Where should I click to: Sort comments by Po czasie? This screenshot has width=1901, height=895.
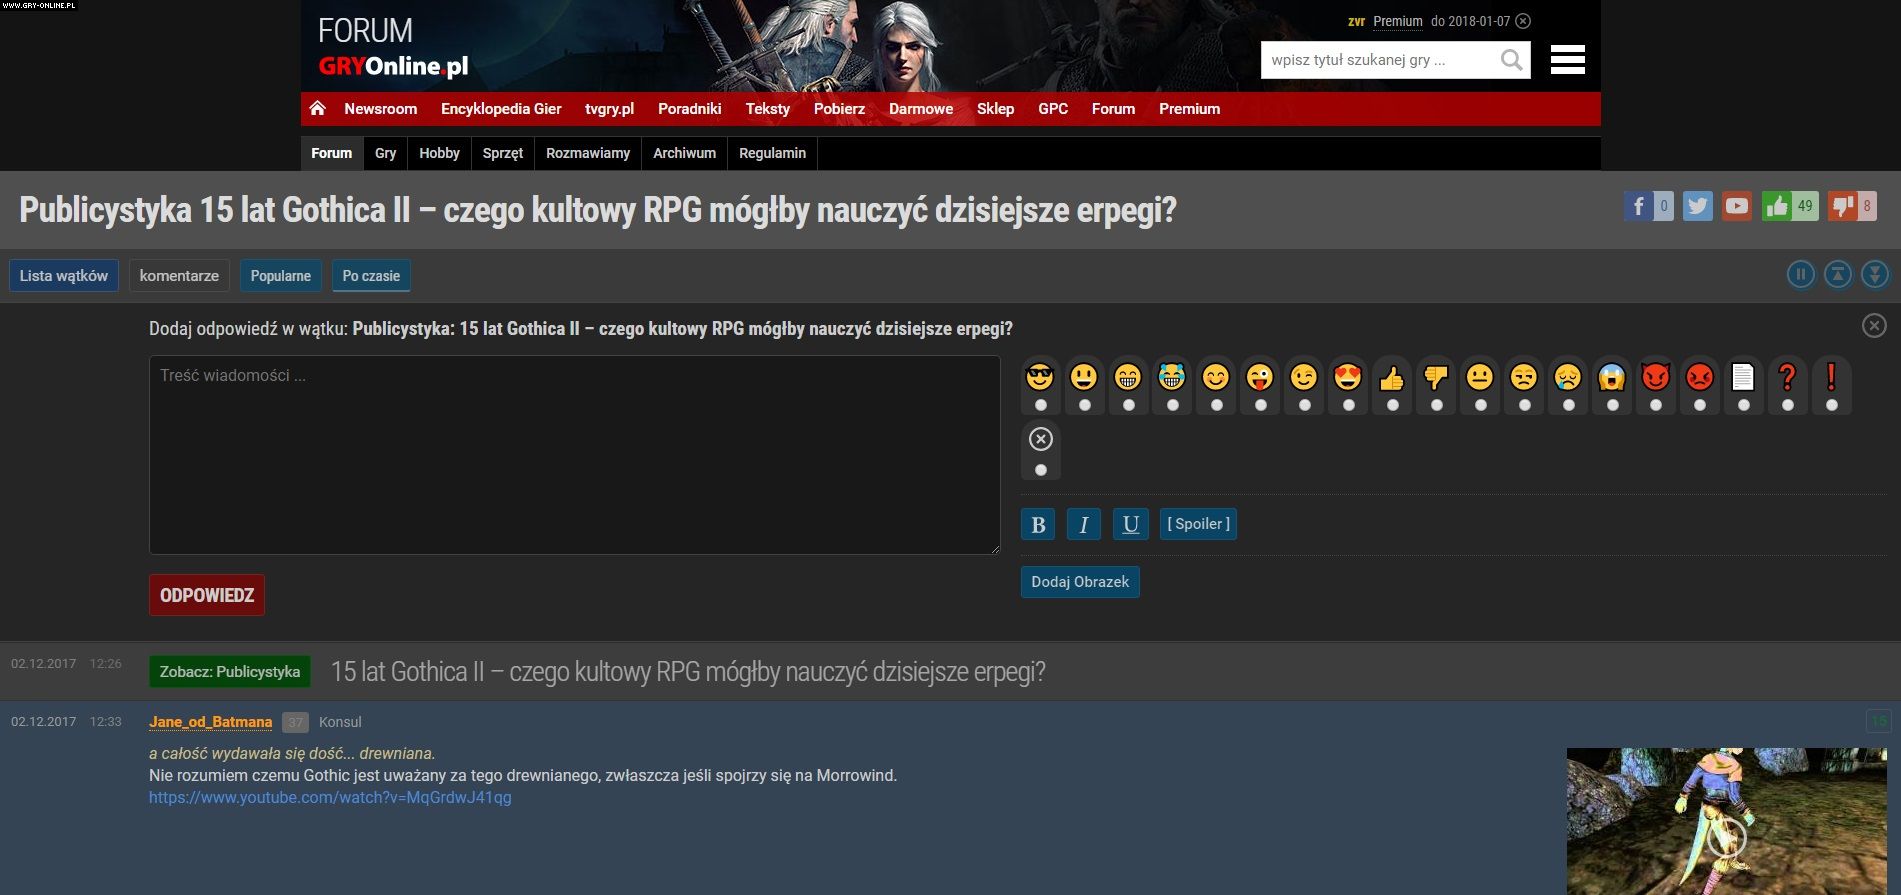coord(371,276)
